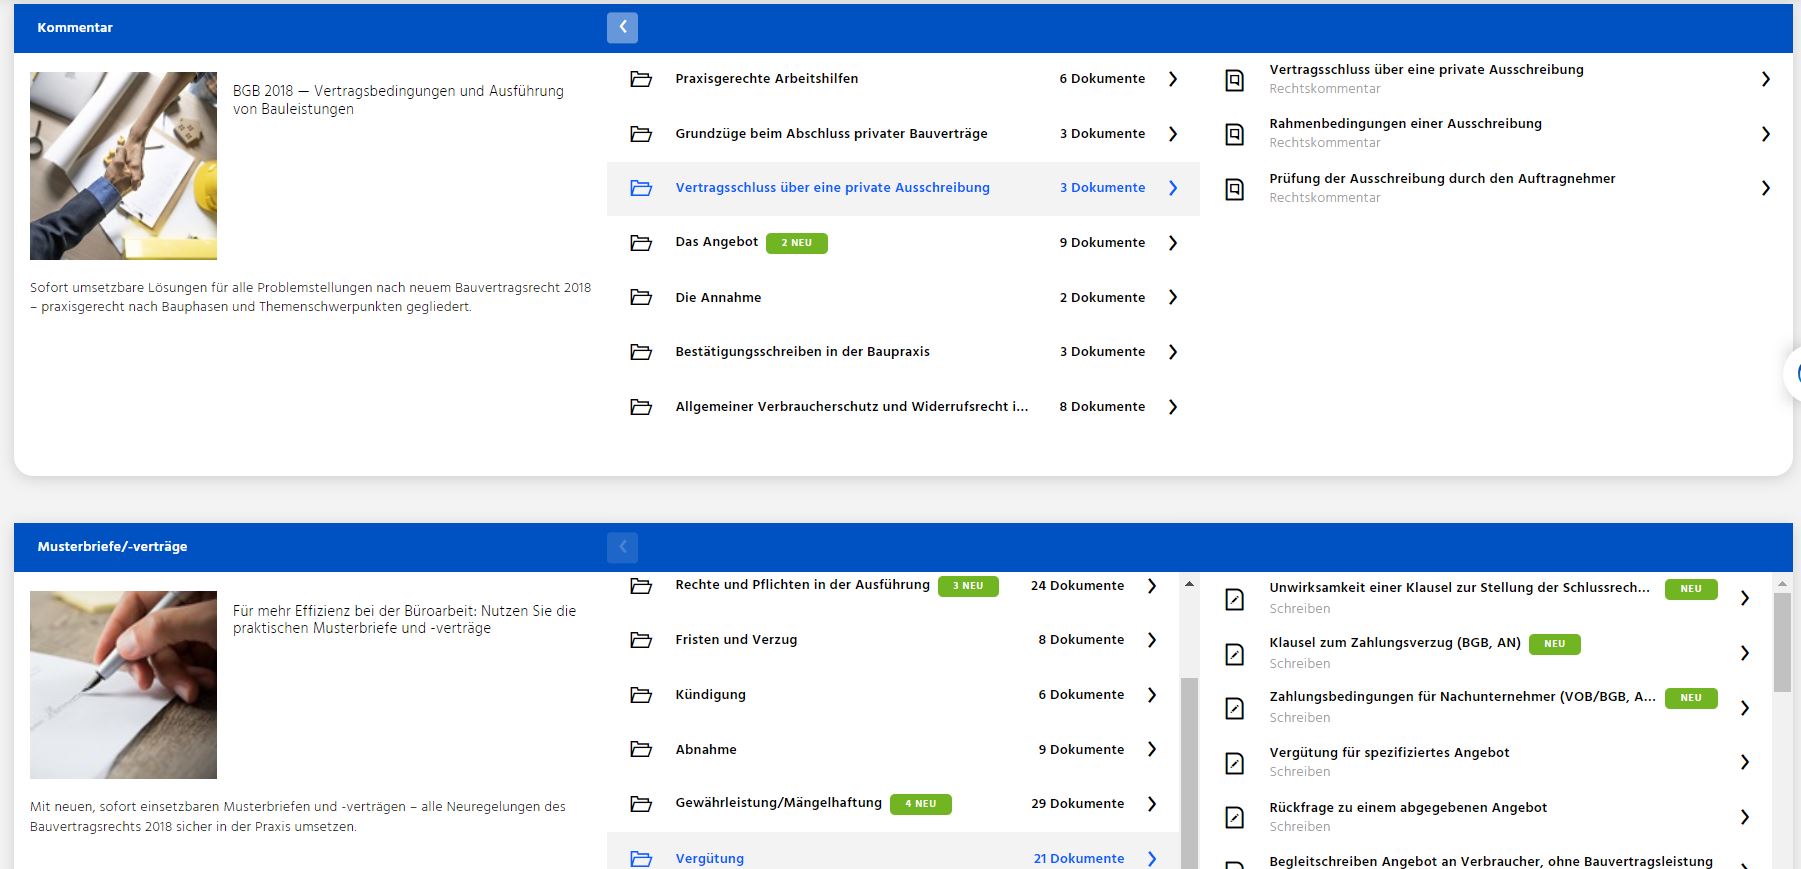Open Die Annahme folder entry
1801x869 pixels.
tap(903, 297)
